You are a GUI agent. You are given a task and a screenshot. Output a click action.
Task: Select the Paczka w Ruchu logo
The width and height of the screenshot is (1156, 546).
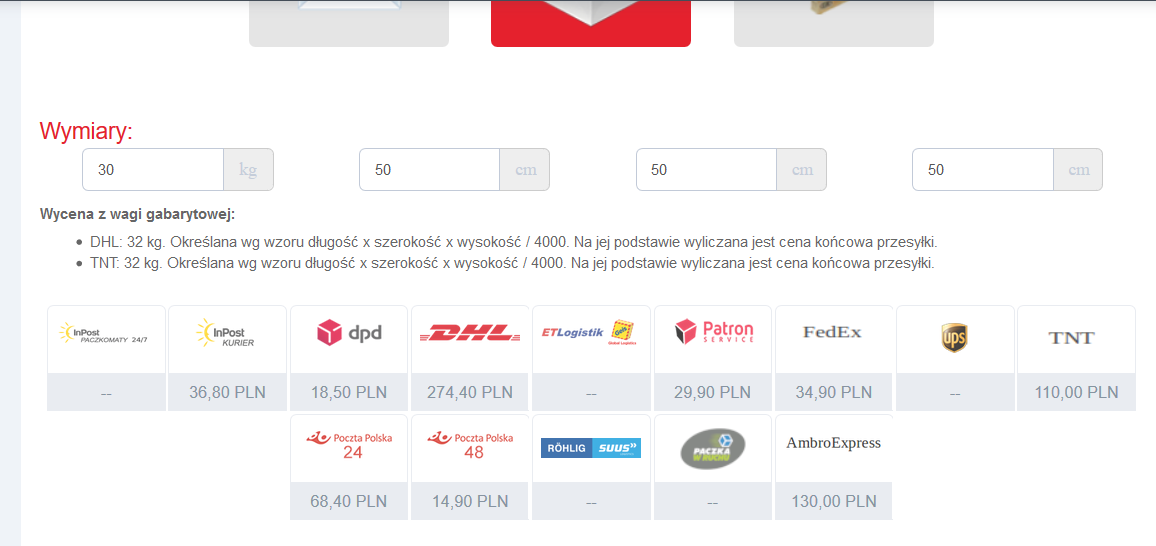point(712,449)
